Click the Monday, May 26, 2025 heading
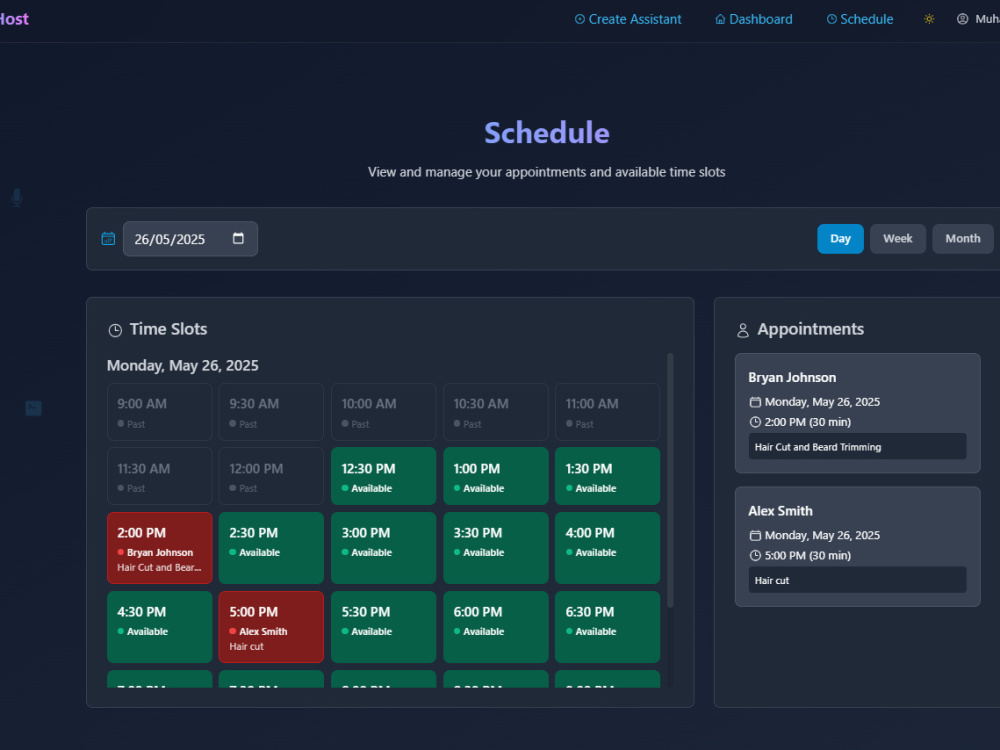Screen dimensions: 1000x750 182,365
